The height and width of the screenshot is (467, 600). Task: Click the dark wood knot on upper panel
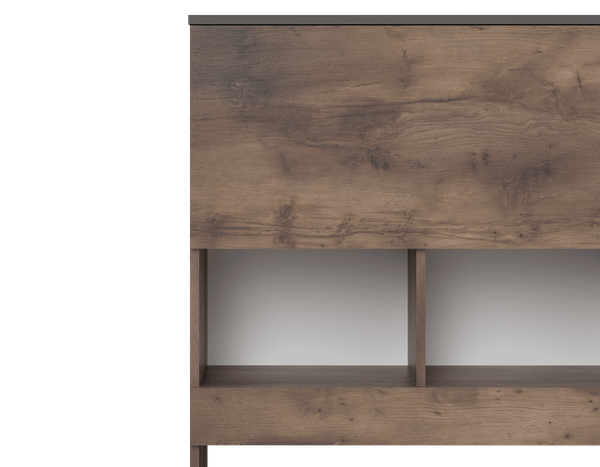tap(378, 157)
